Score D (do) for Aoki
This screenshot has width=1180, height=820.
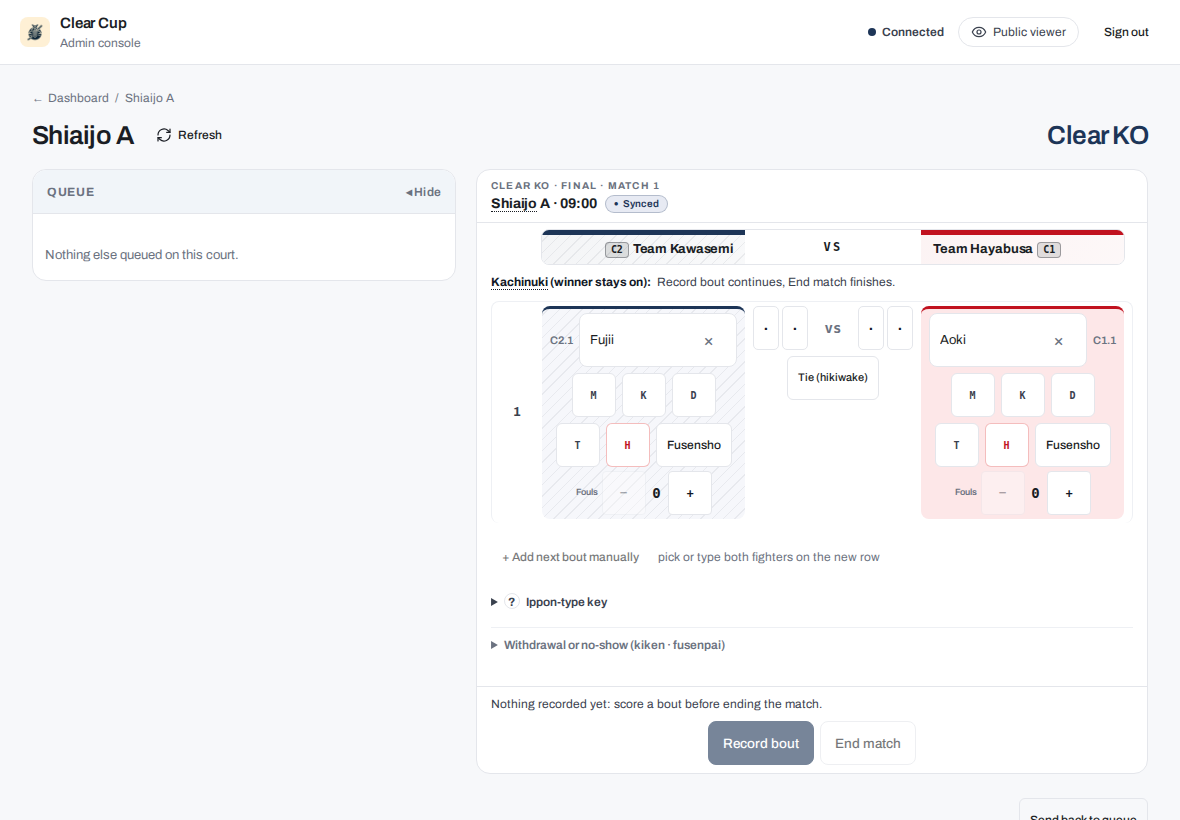1072,395
